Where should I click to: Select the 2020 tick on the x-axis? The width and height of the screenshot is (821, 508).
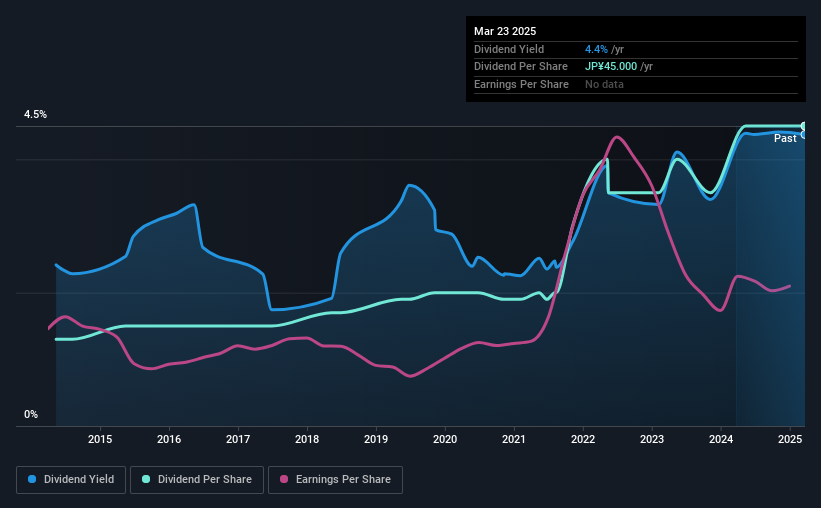point(445,439)
